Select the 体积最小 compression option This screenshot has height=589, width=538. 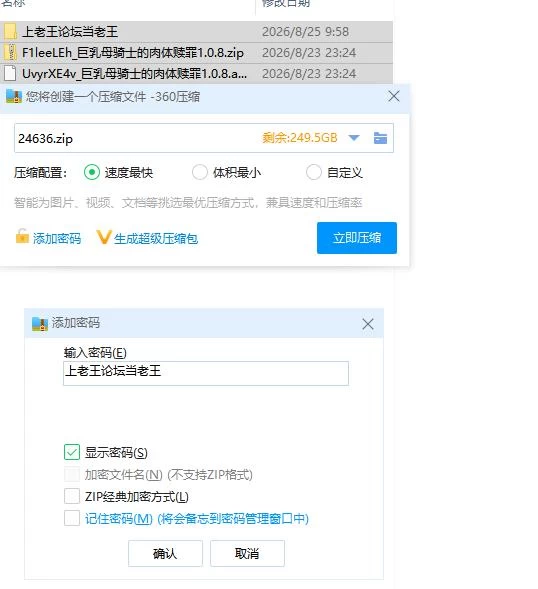[x=199, y=172]
